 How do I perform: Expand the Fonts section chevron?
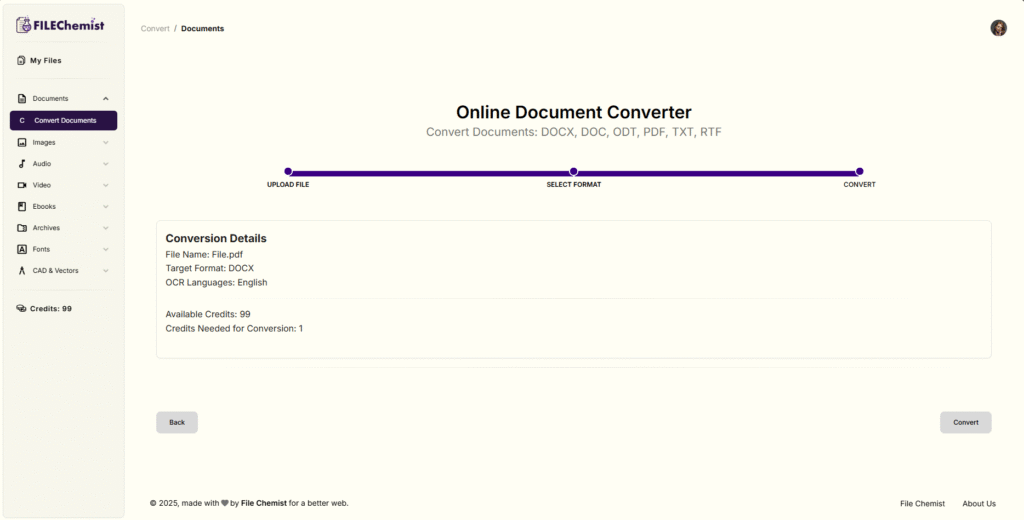point(106,249)
